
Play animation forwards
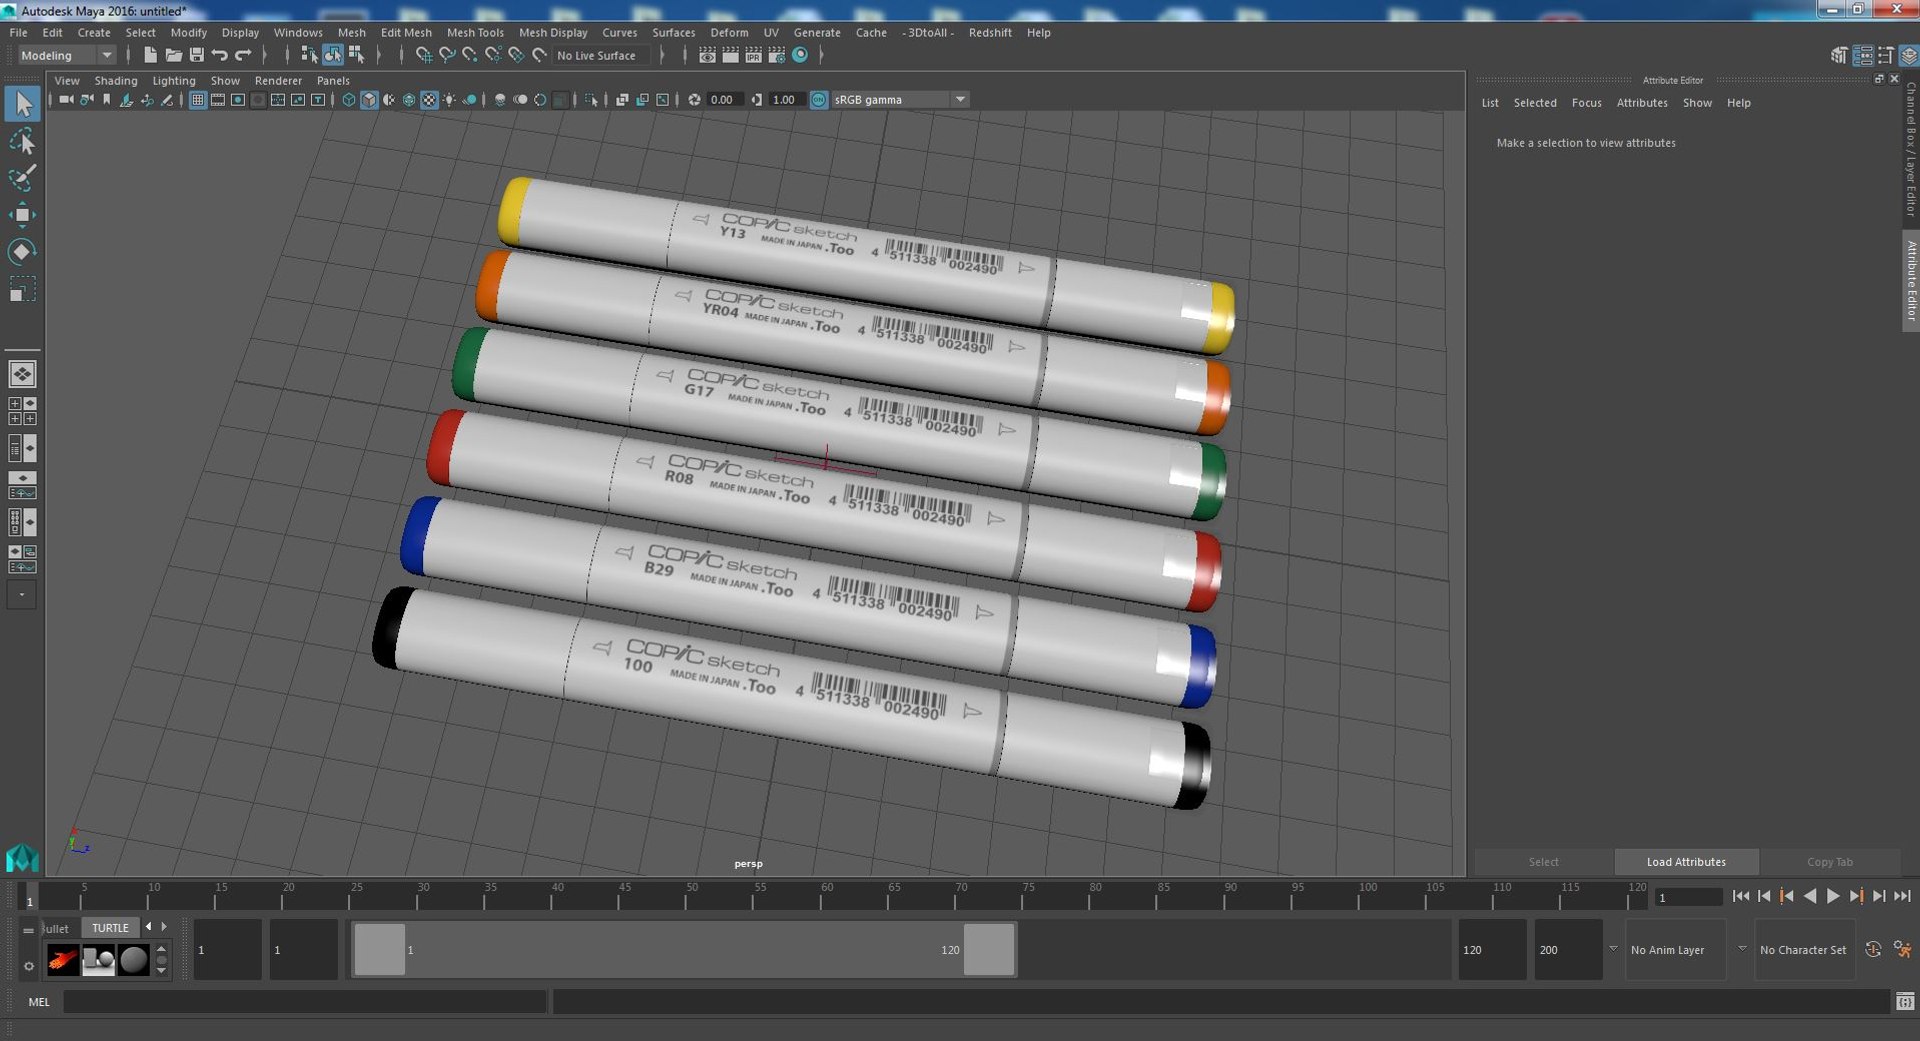point(1833,897)
